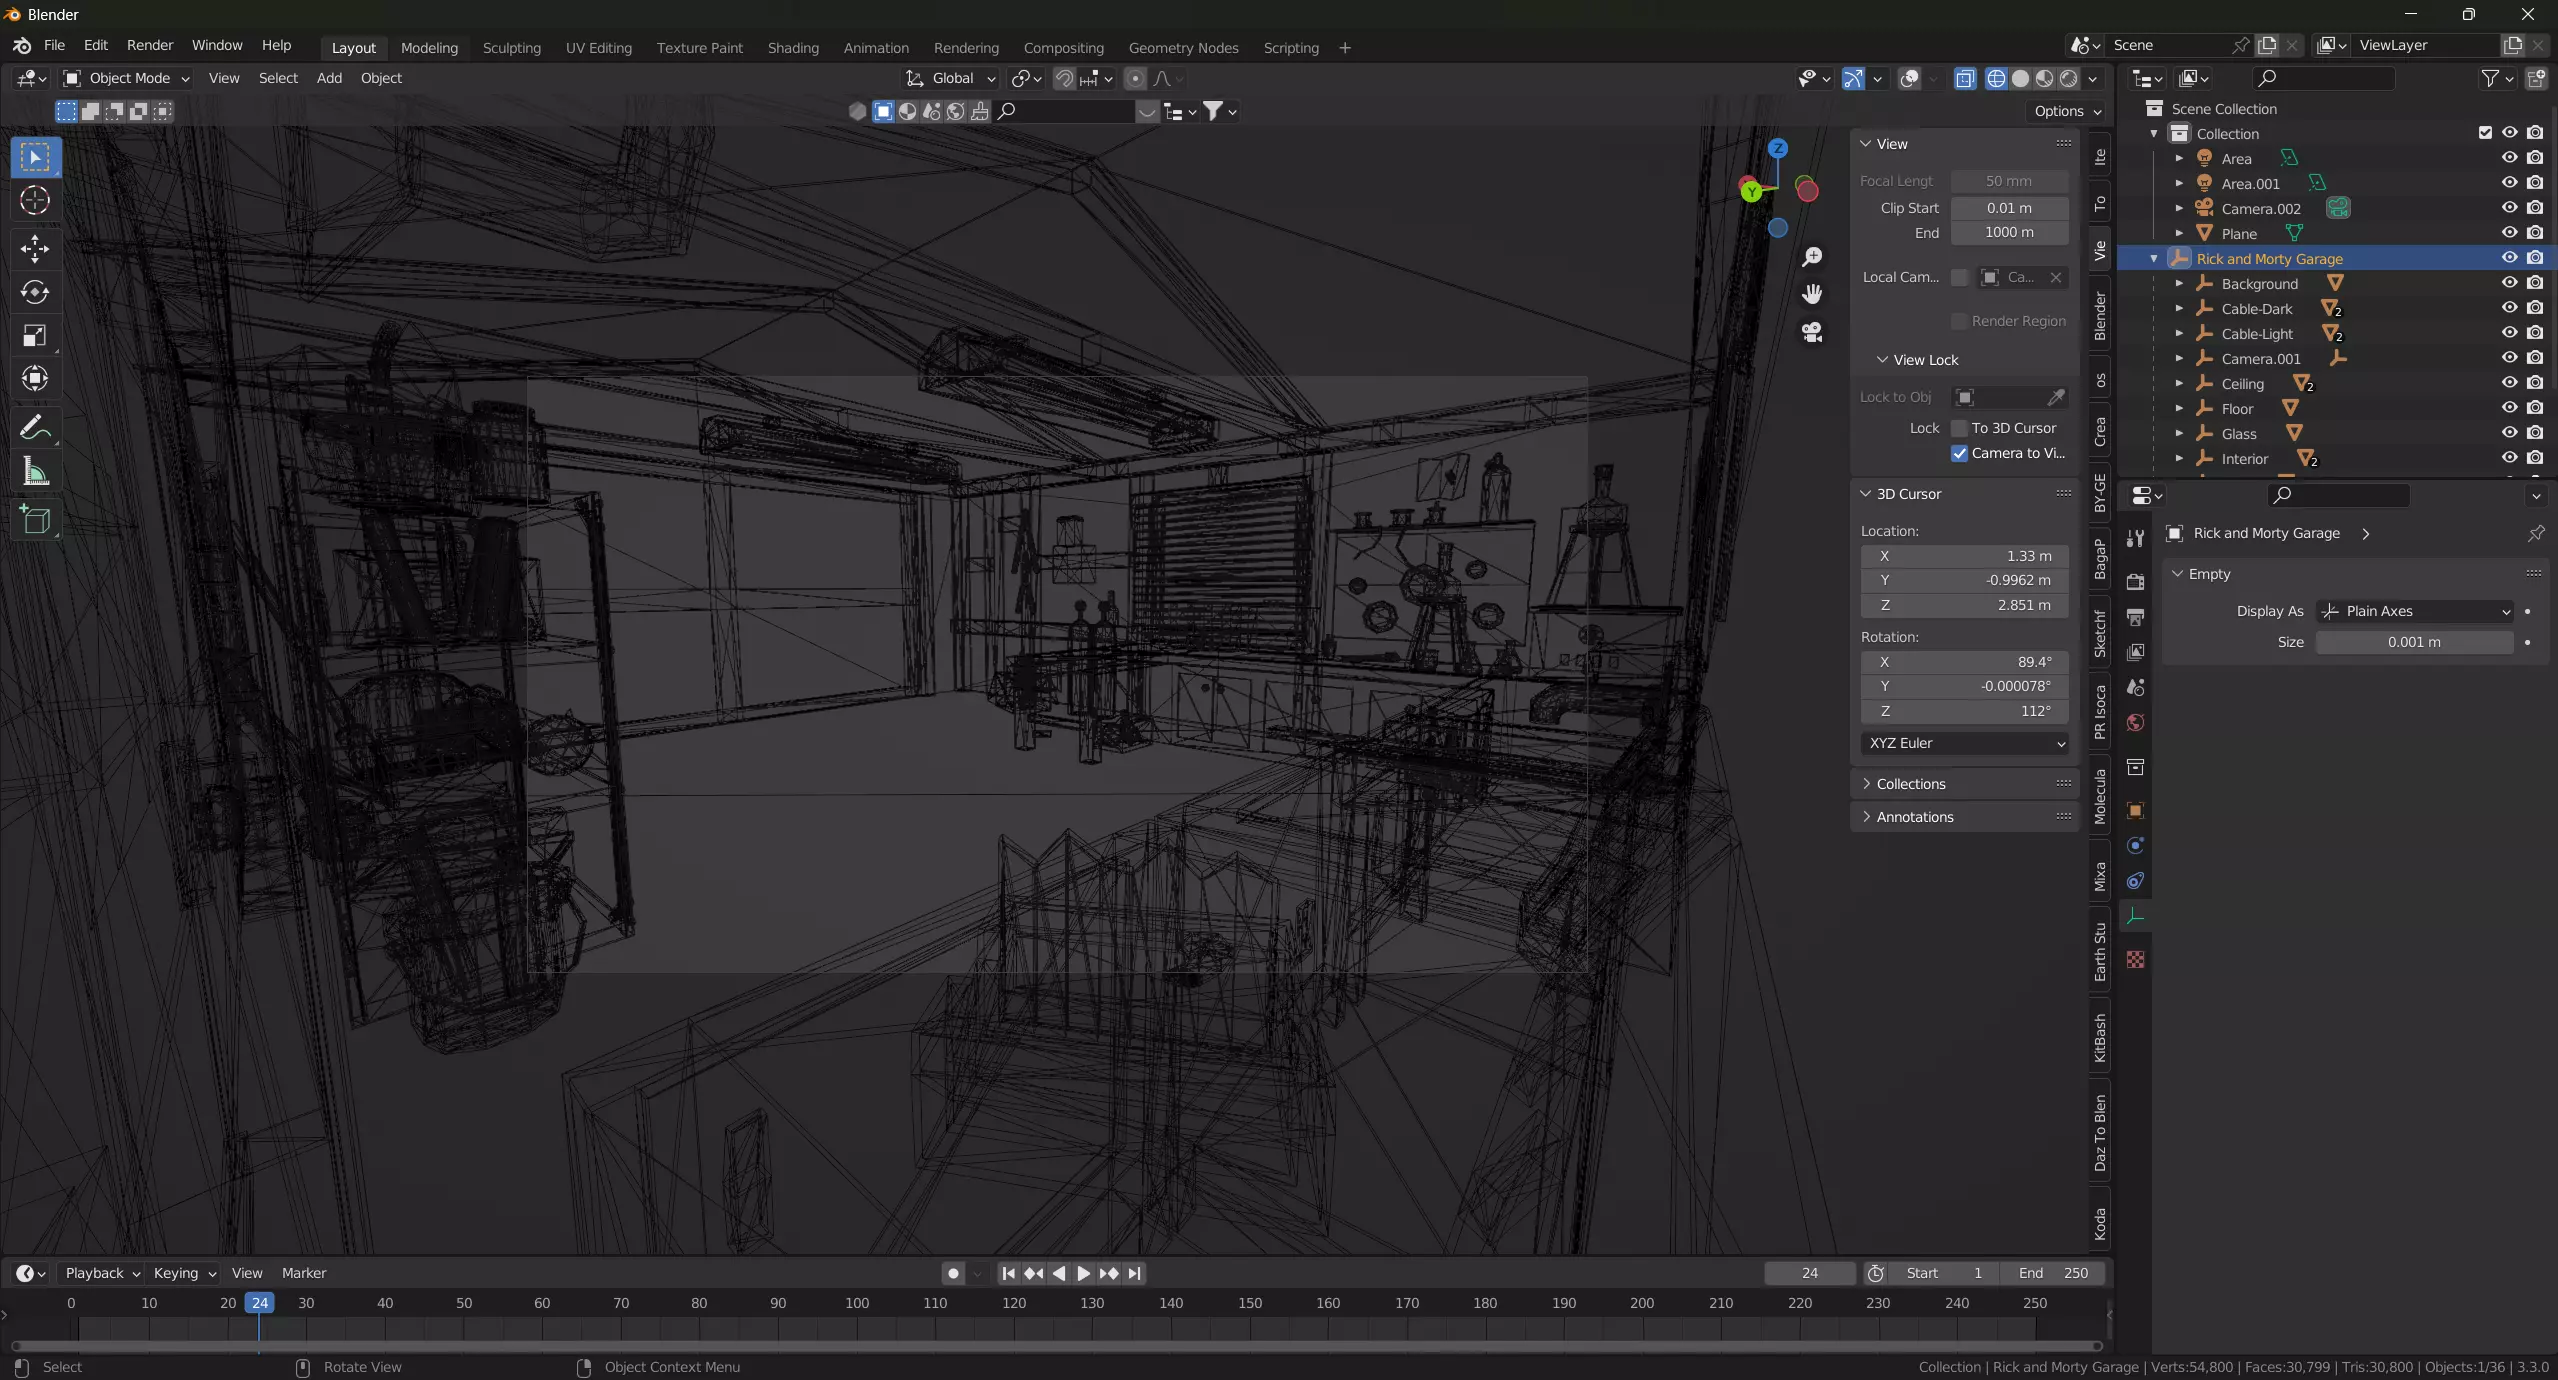2558x1380 pixels.
Task: Select the Select Box tool
Action: [35, 157]
